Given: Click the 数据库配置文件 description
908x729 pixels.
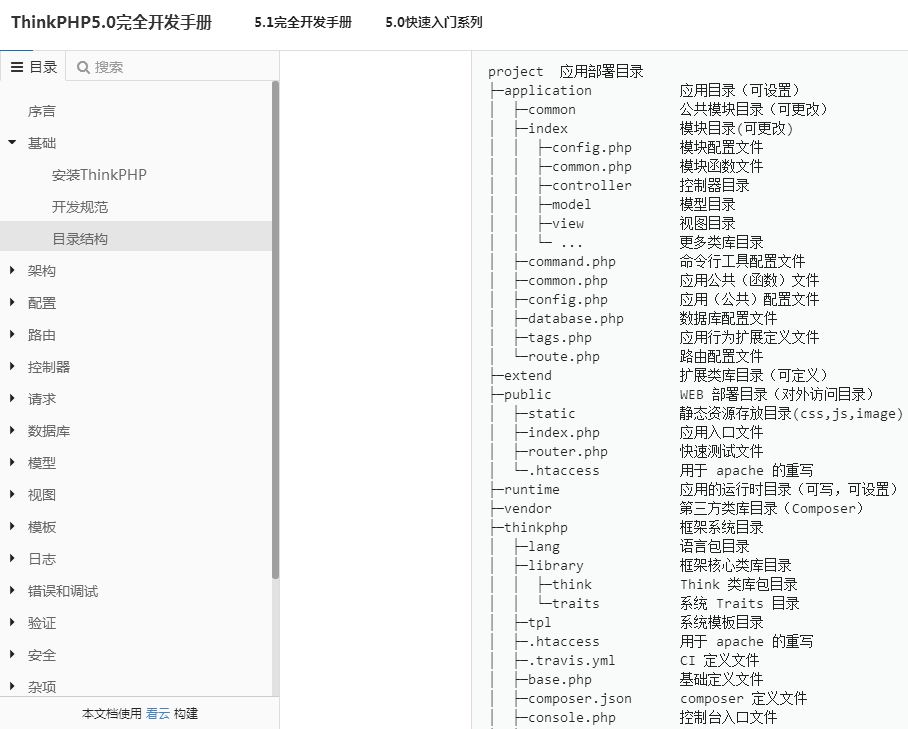Looking at the screenshot, I should (x=728, y=318).
